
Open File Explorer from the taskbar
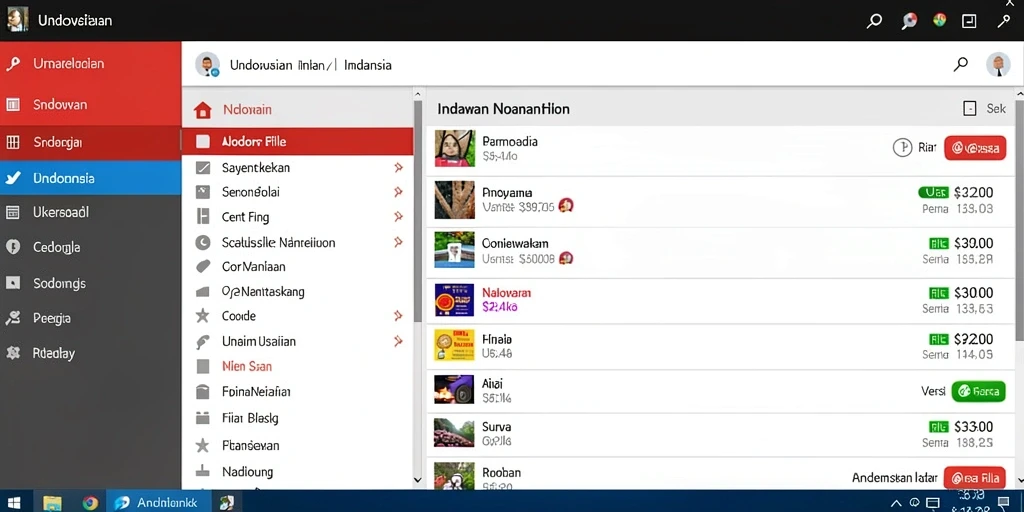point(52,502)
